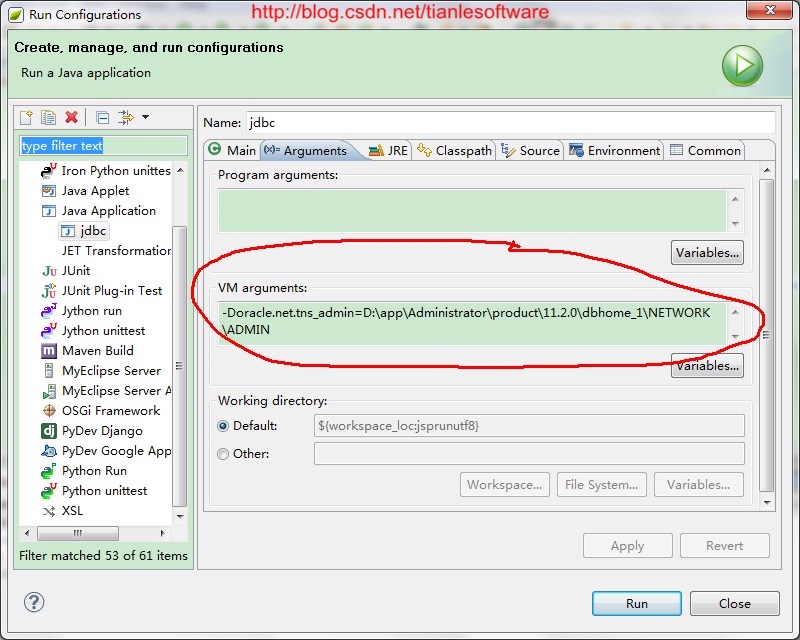Click Variables button under Working directory
800x640 pixels.
click(x=698, y=485)
